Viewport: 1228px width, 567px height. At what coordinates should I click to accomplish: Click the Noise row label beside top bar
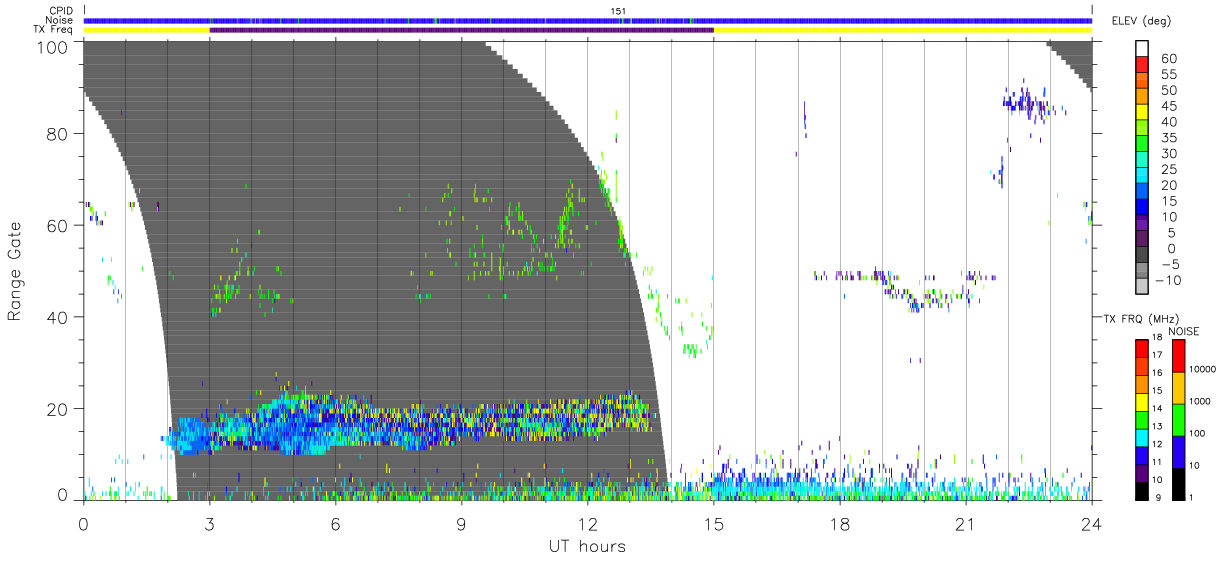60,20
